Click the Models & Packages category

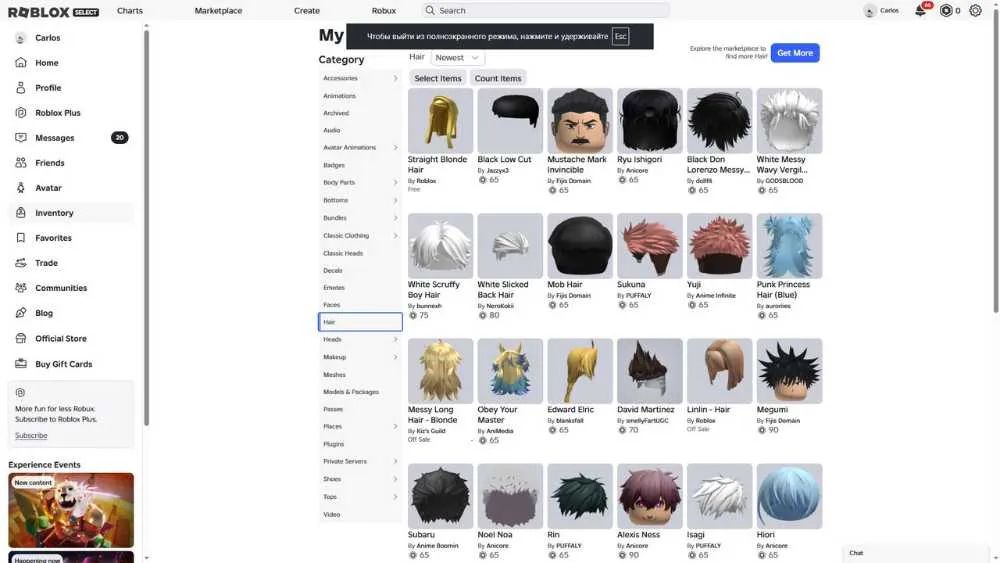click(x=351, y=392)
